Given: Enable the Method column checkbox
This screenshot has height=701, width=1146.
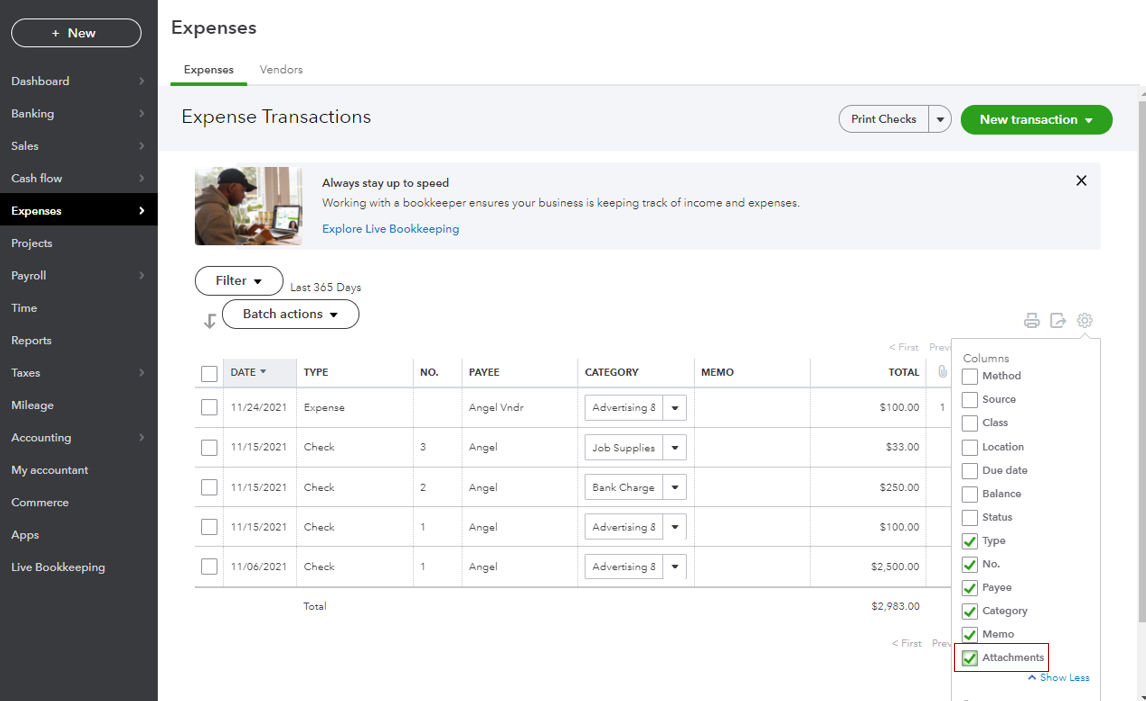Looking at the screenshot, I should [x=970, y=376].
